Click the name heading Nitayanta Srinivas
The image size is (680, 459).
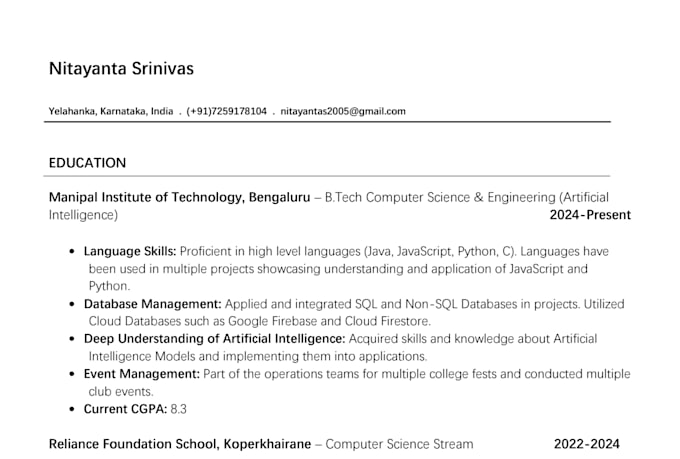point(121,69)
